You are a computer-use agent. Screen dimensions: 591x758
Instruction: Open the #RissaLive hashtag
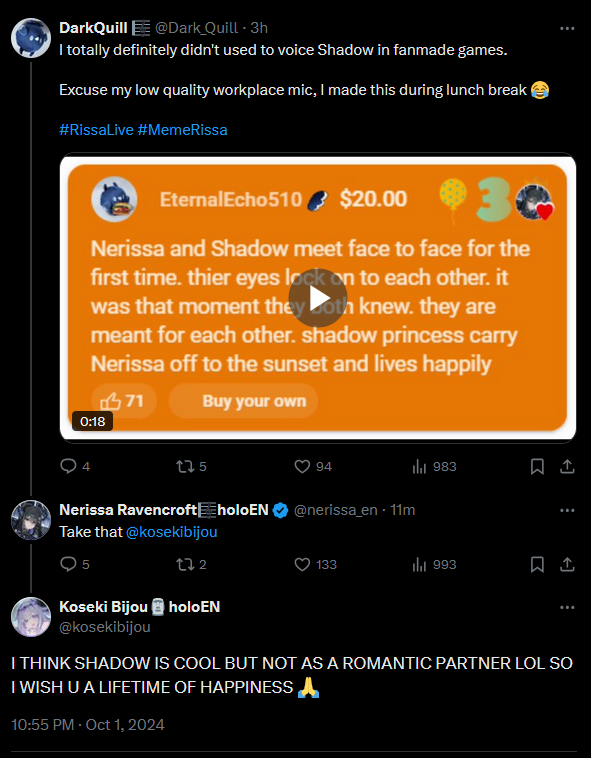click(x=96, y=130)
